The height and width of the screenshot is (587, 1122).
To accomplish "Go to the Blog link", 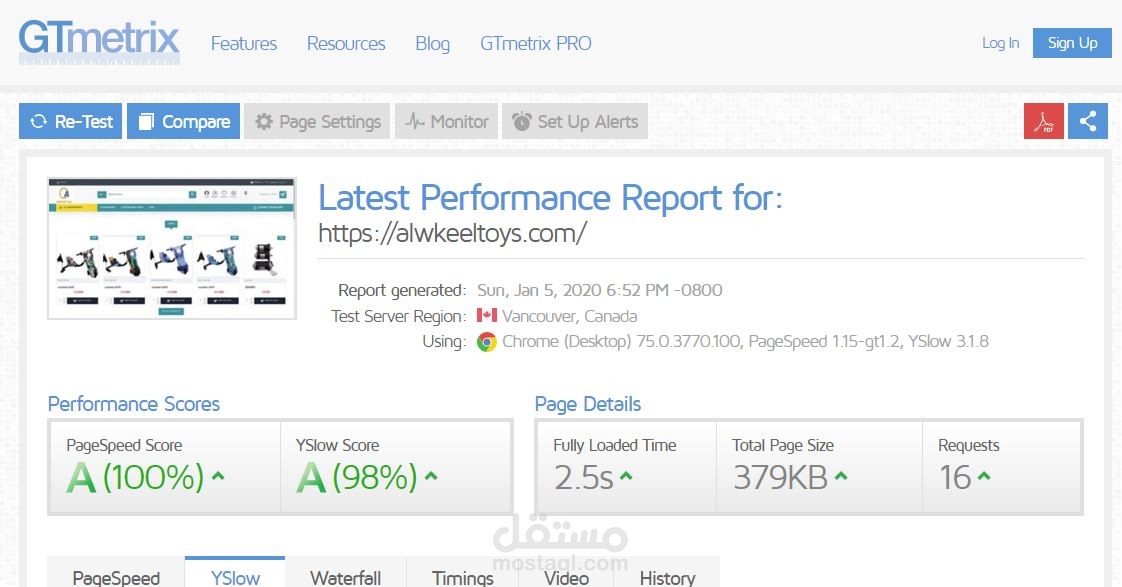I will pos(433,44).
